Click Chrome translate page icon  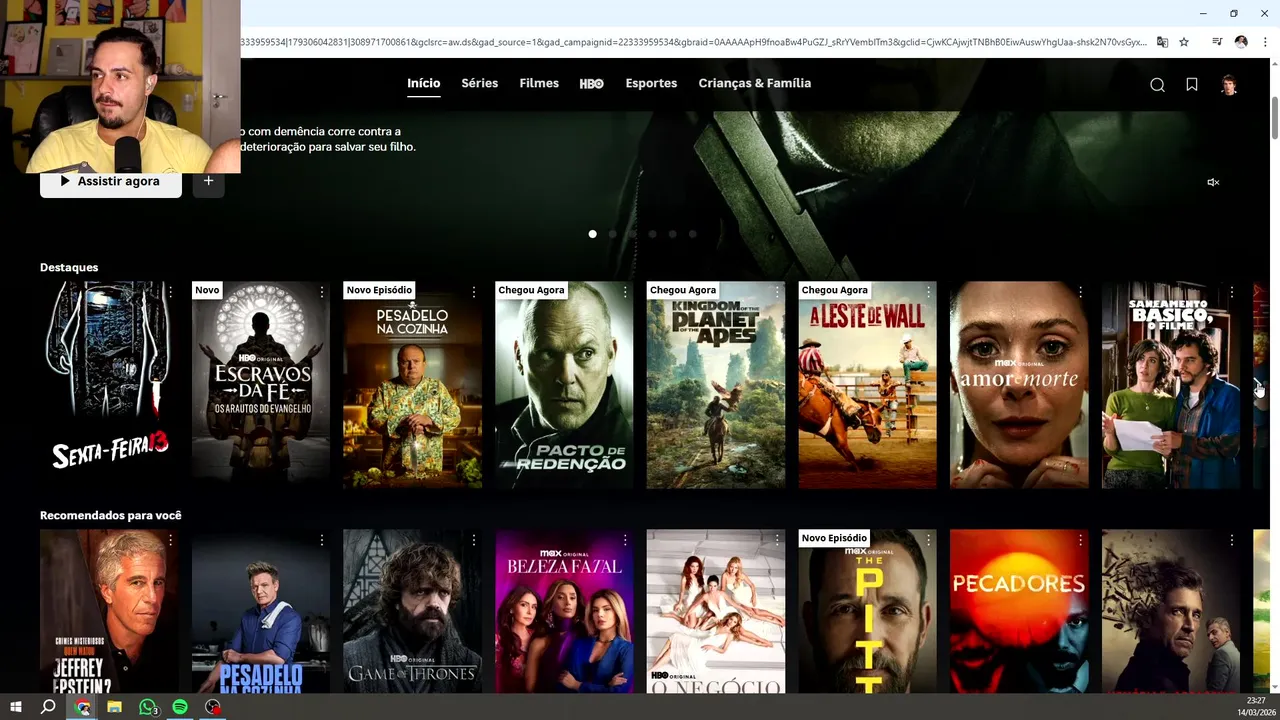pos(1162,42)
